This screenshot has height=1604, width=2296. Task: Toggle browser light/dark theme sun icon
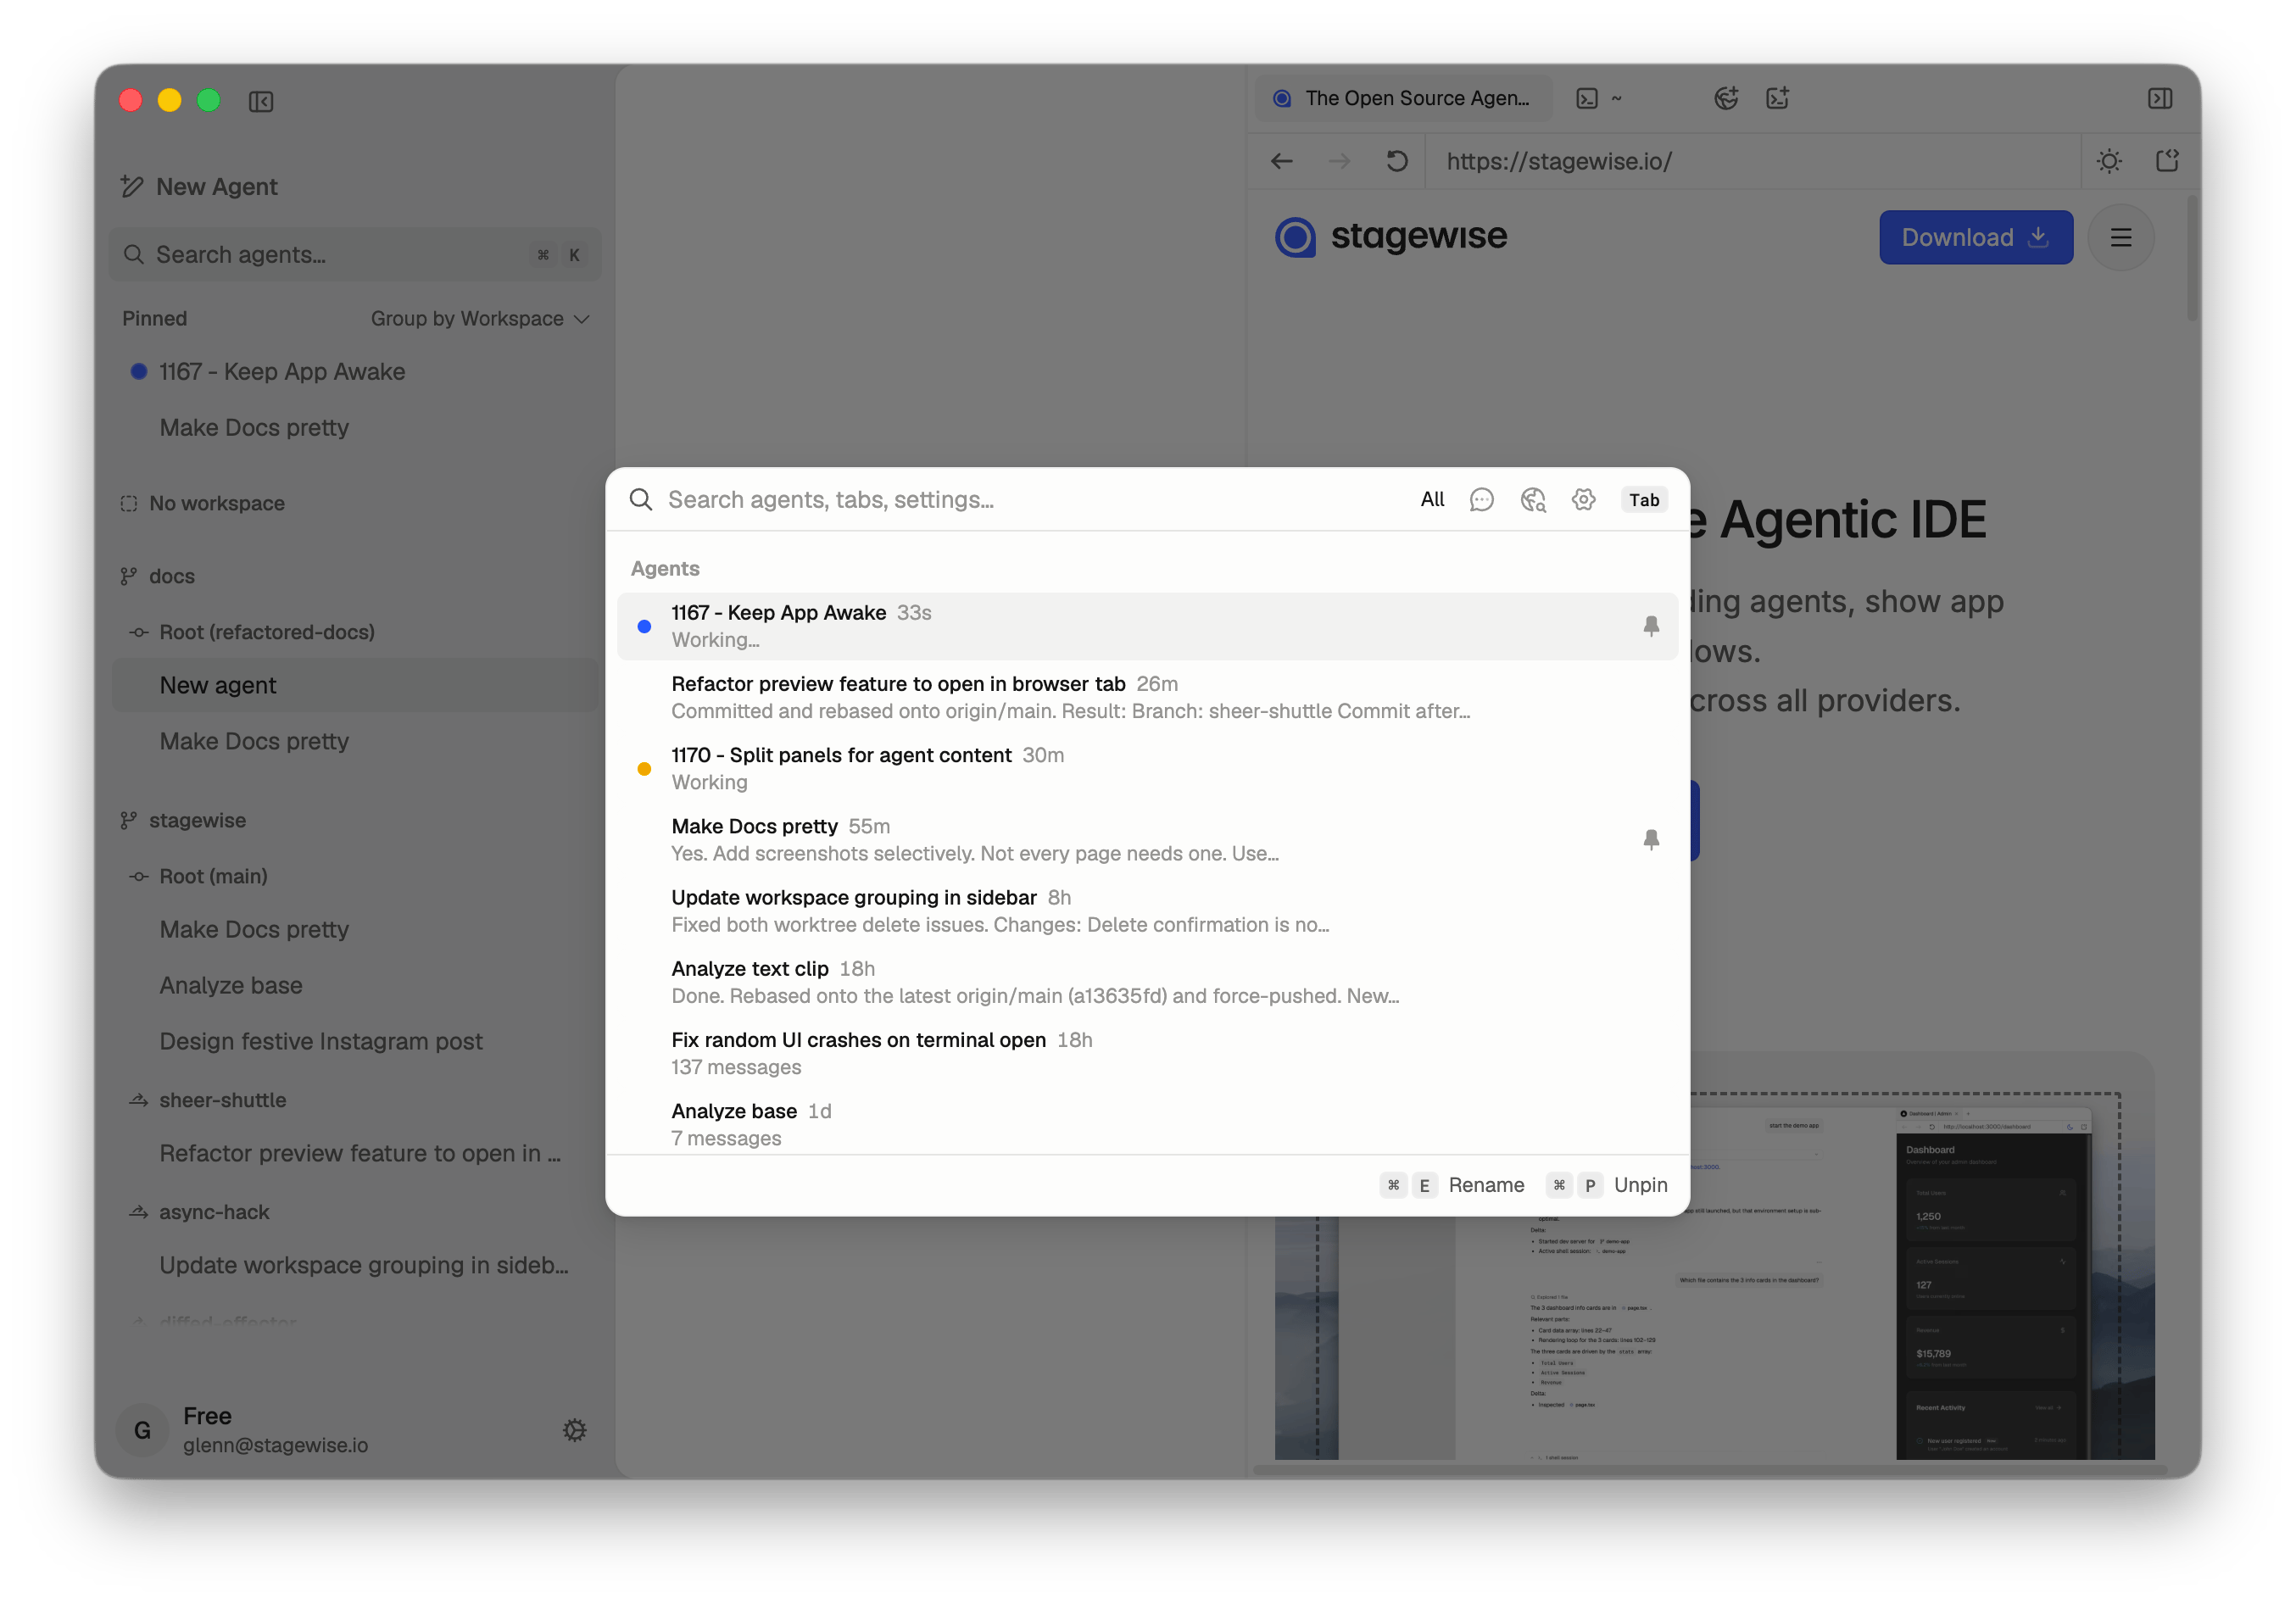click(2109, 161)
